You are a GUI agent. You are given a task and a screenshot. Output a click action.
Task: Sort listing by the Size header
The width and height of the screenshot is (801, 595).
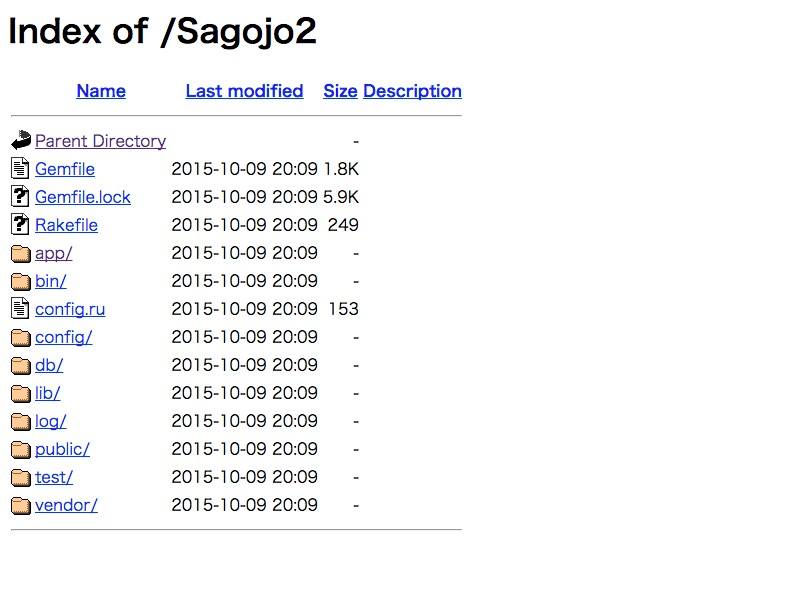pos(340,91)
